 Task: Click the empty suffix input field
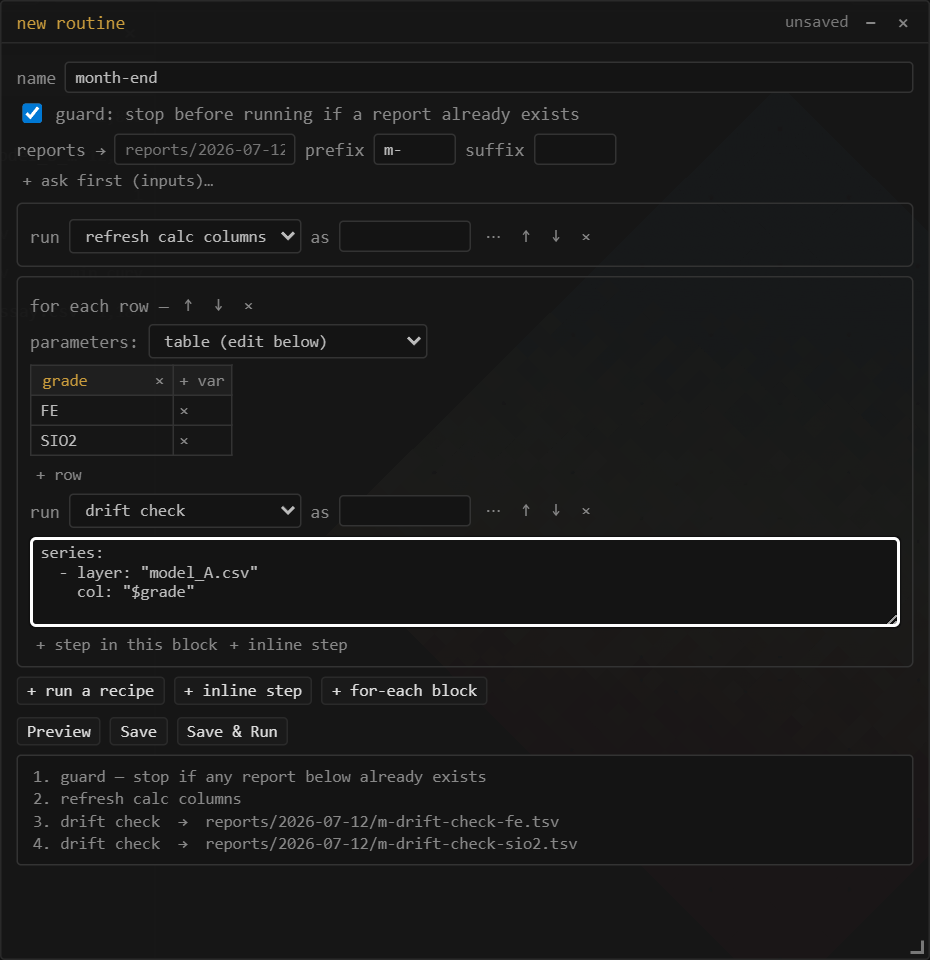click(575, 149)
